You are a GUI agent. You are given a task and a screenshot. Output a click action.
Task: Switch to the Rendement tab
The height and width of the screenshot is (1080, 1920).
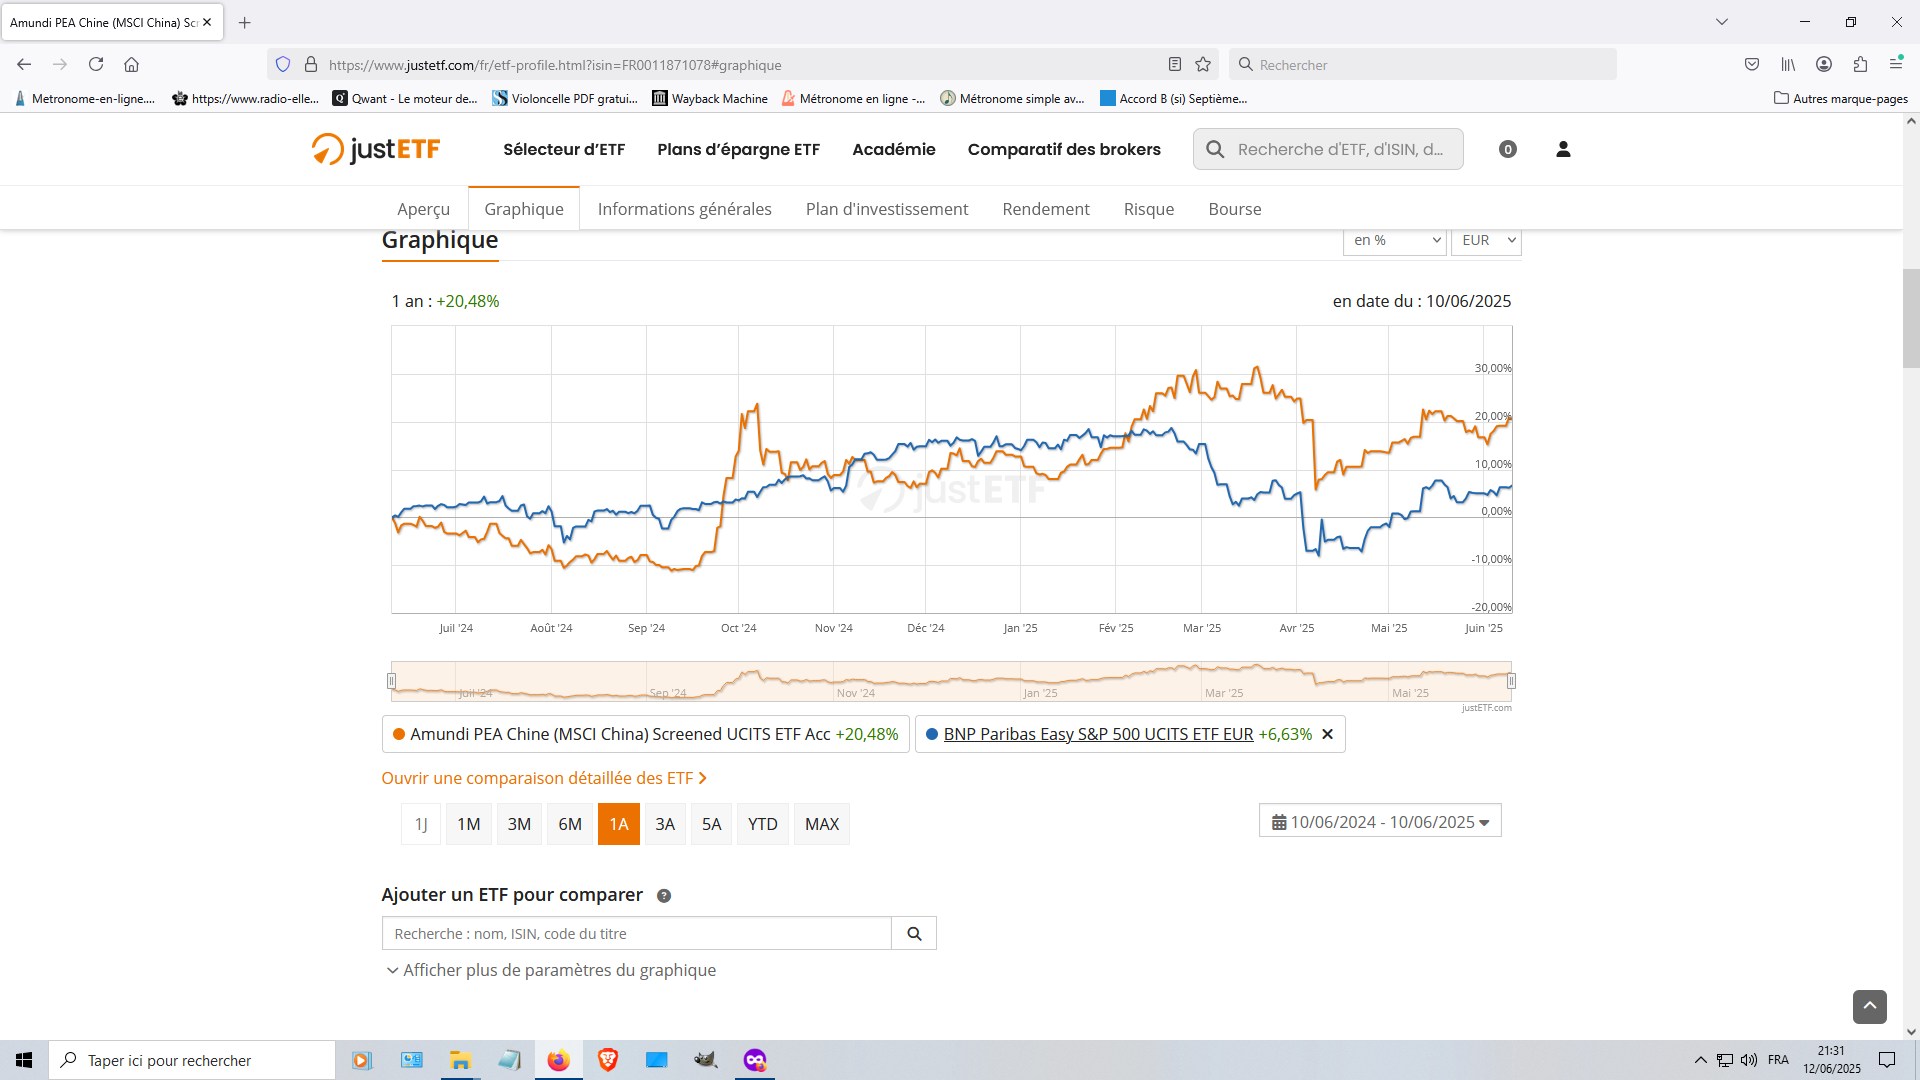tap(1046, 209)
